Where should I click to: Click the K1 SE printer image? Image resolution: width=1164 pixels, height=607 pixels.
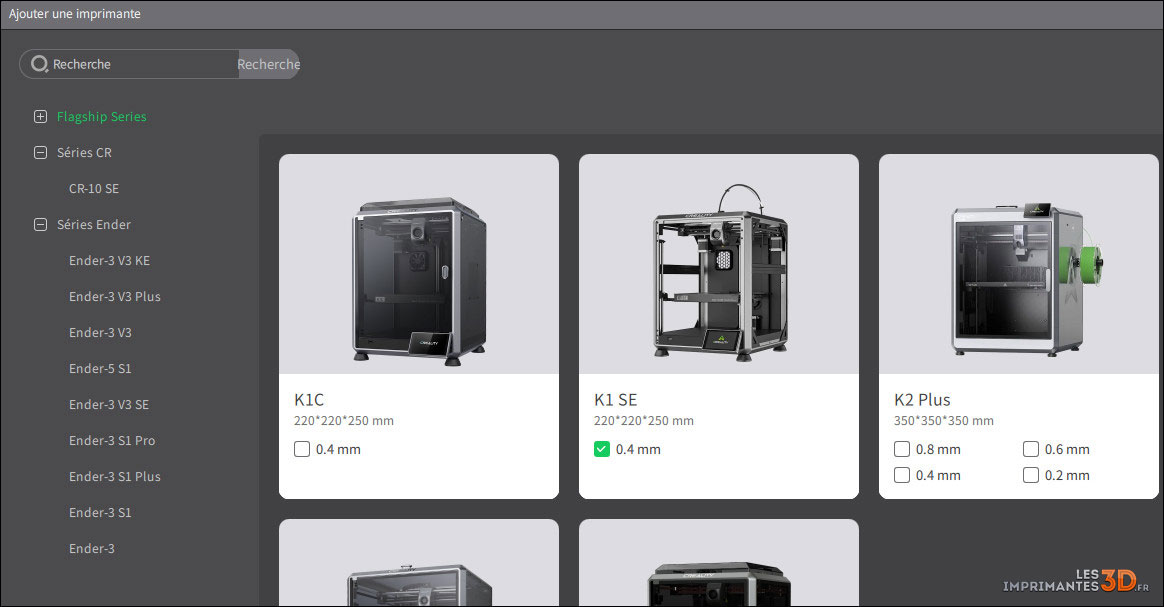click(x=719, y=264)
